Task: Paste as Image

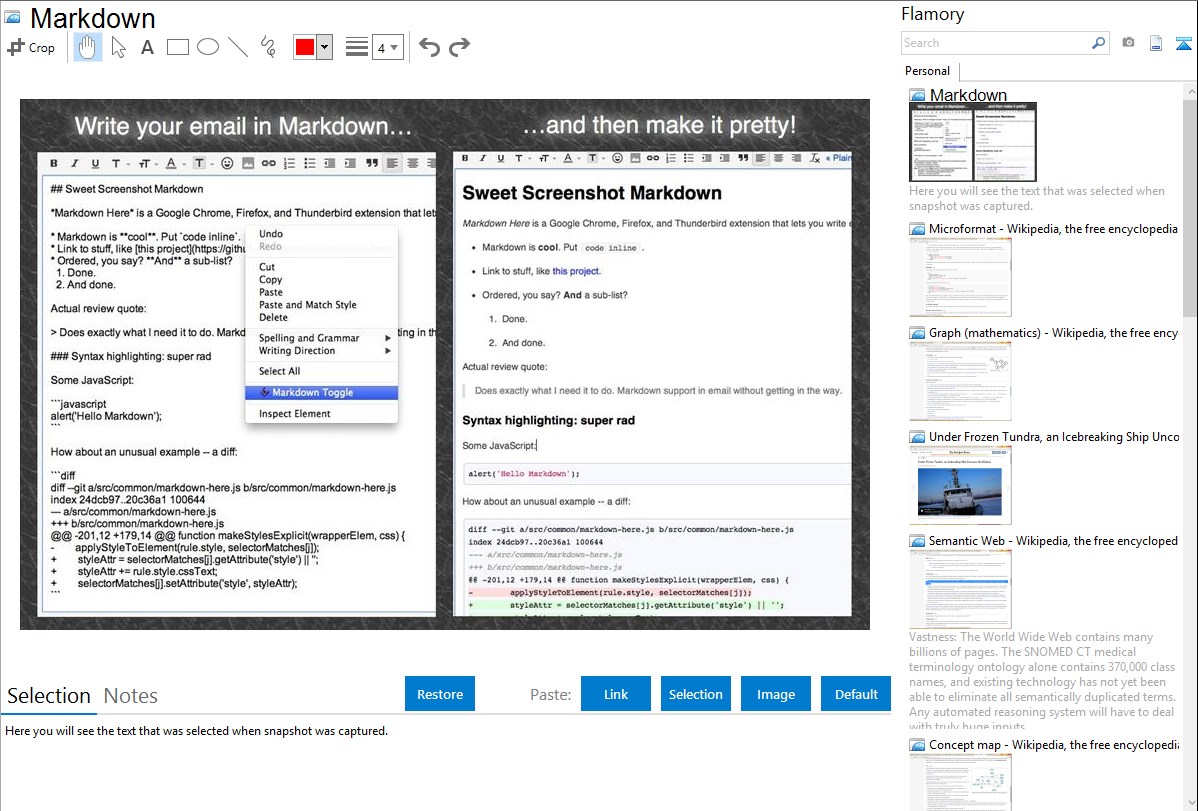Action: point(775,694)
